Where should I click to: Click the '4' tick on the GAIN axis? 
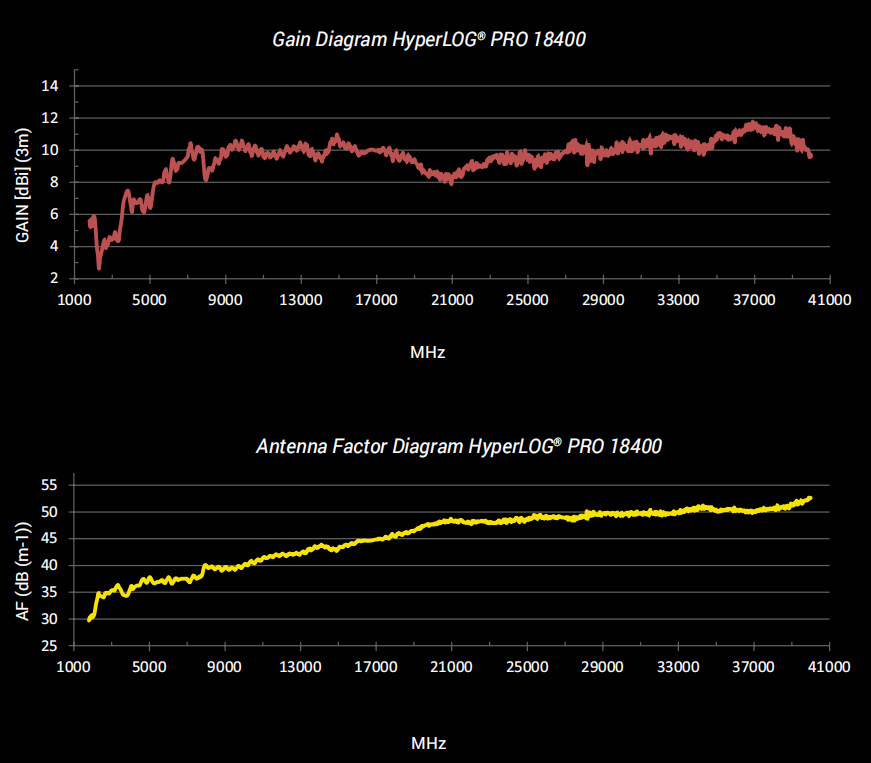[x=54, y=246]
